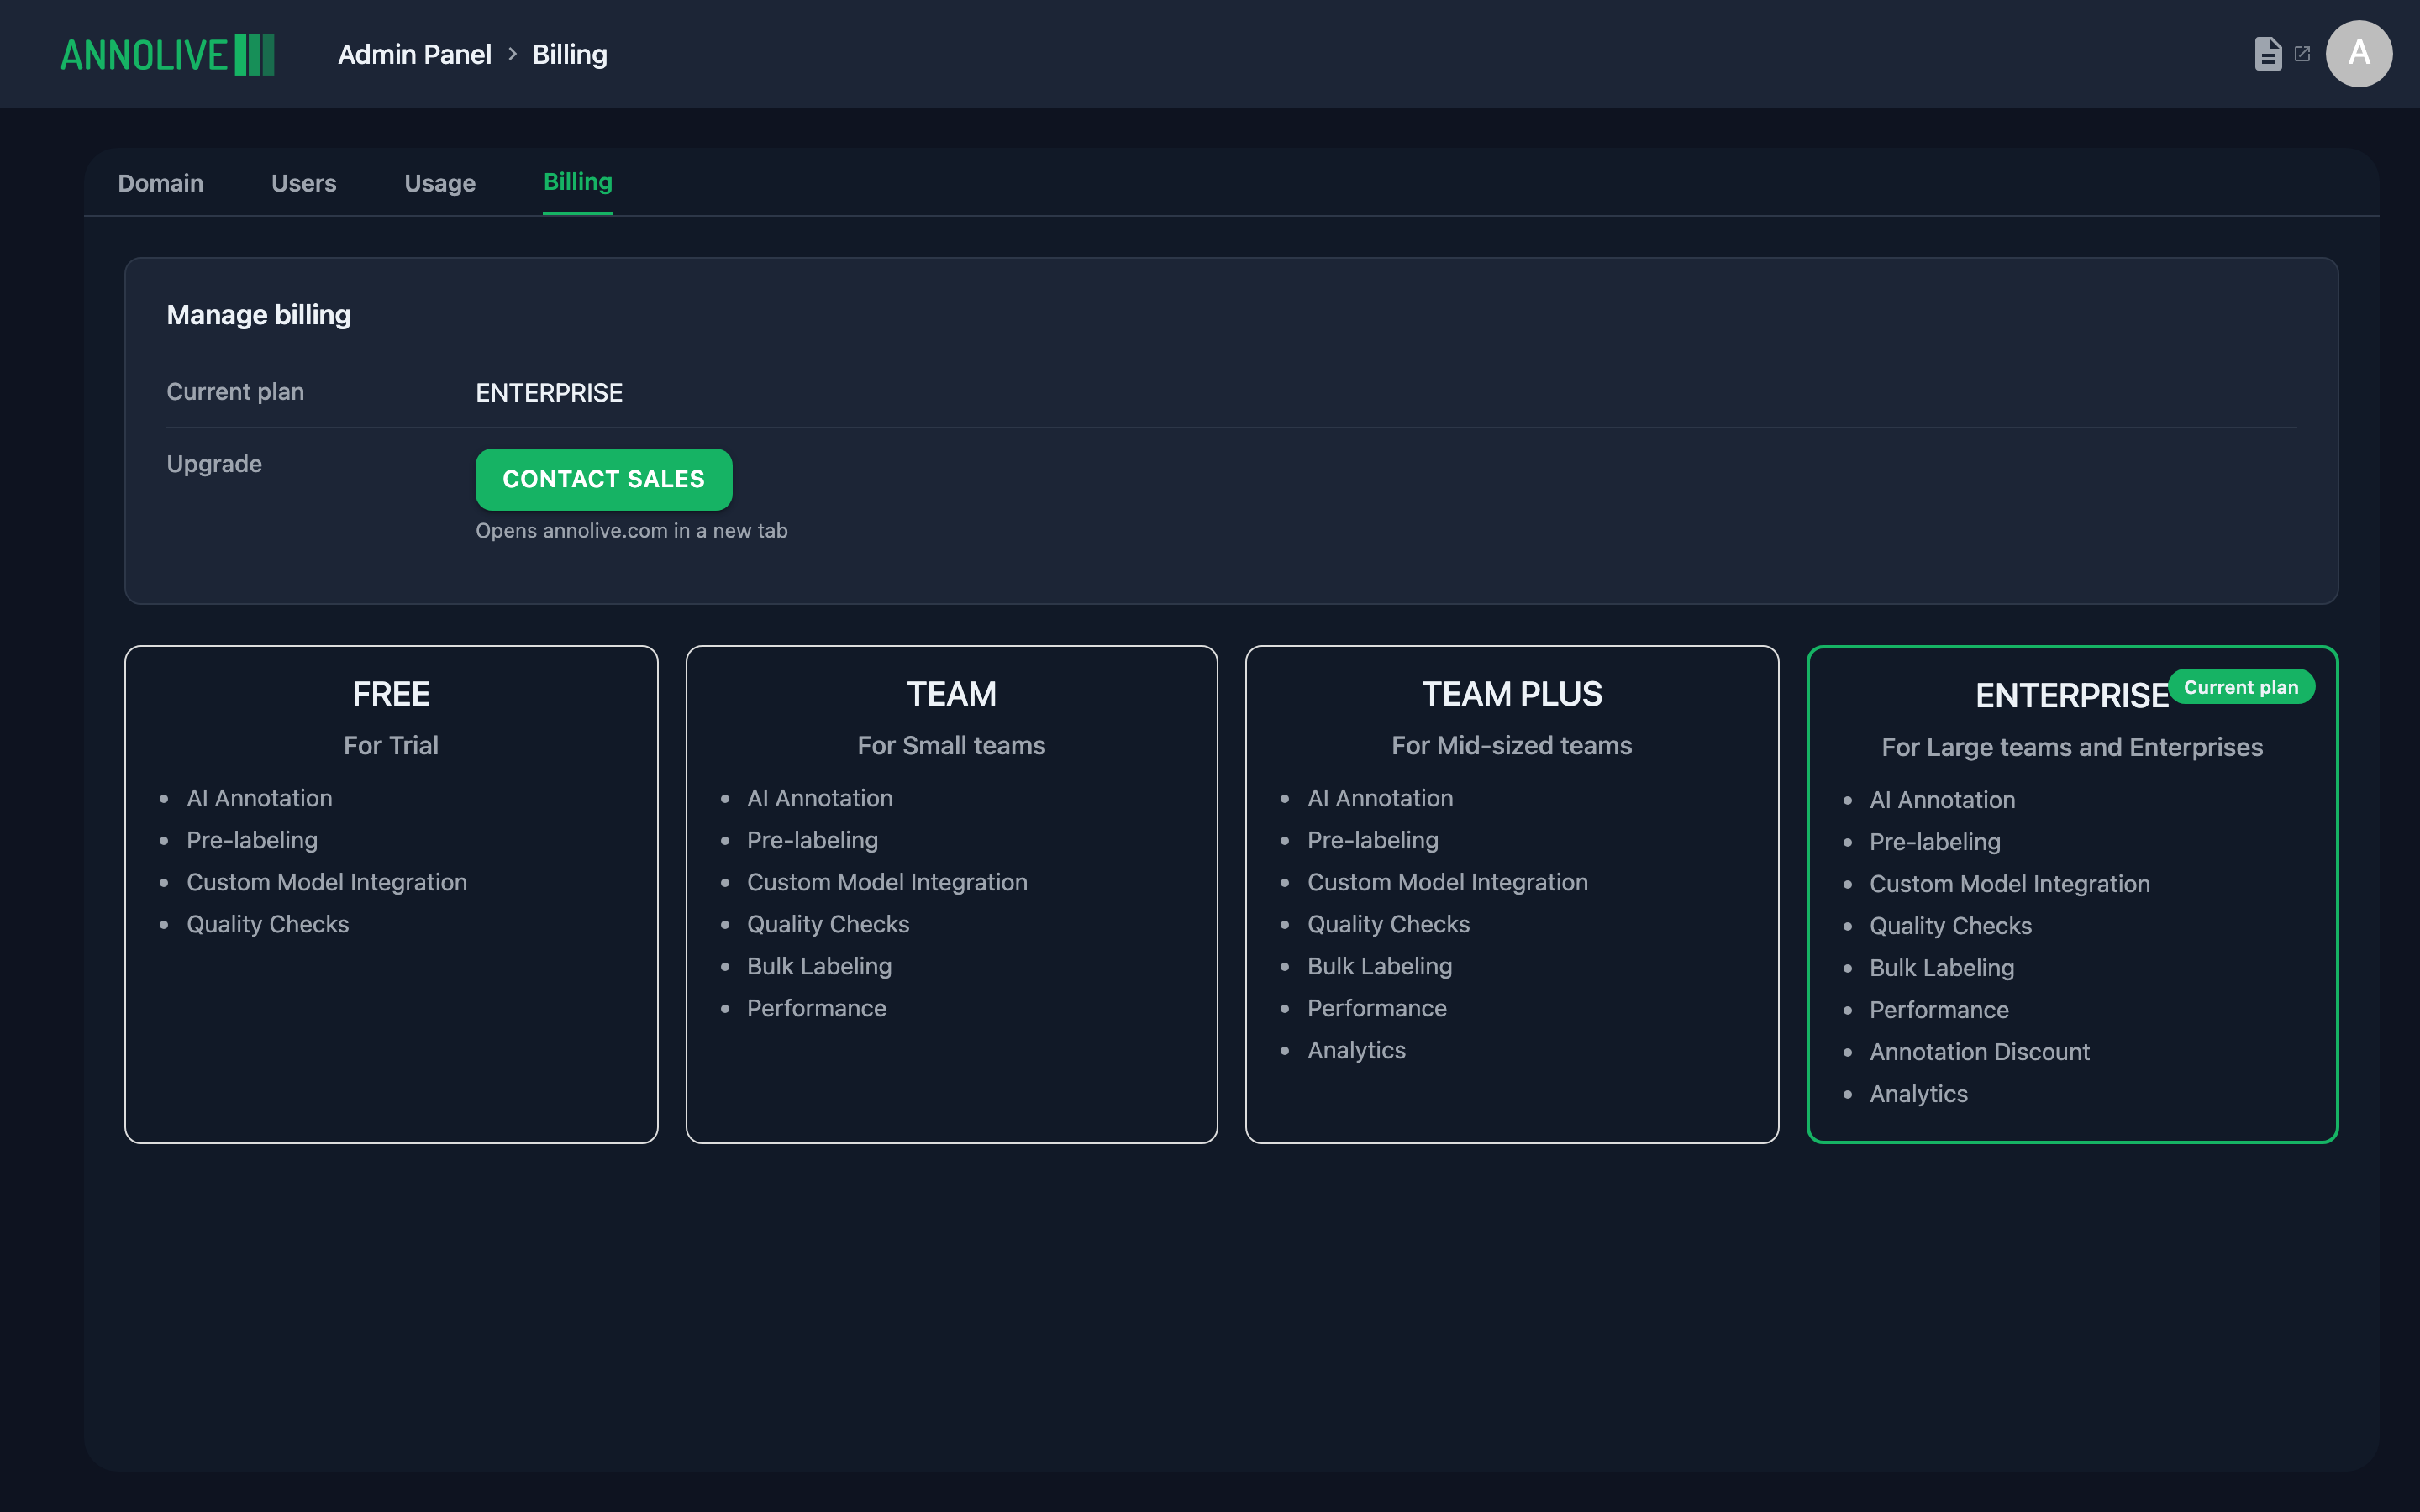
Task: Click Bulk Labeling in the TEAM card
Action: pos(820,966)
